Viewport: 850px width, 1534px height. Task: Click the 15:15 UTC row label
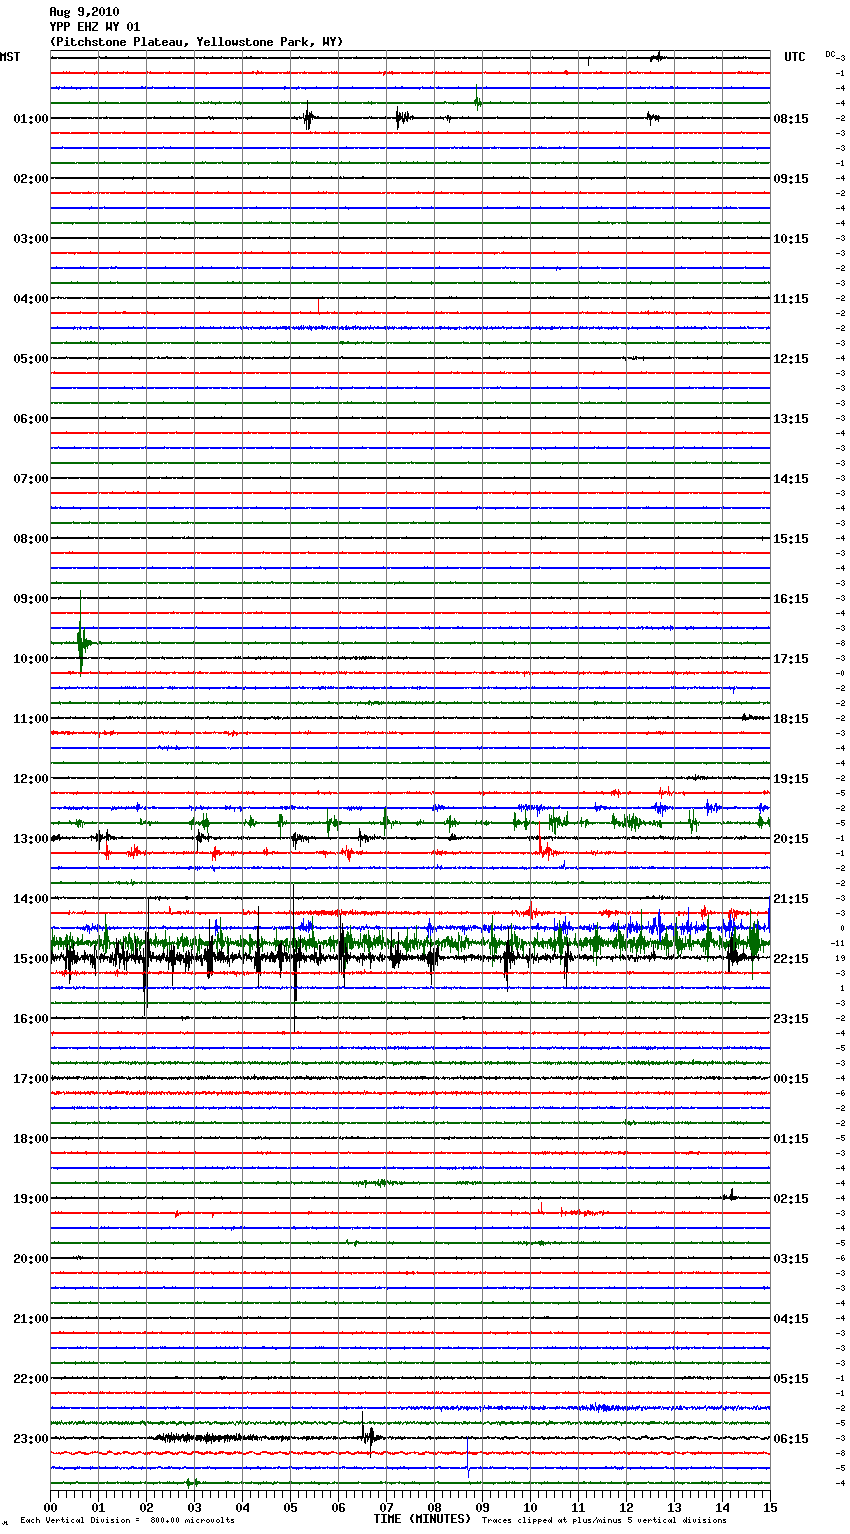click(791, 539)
